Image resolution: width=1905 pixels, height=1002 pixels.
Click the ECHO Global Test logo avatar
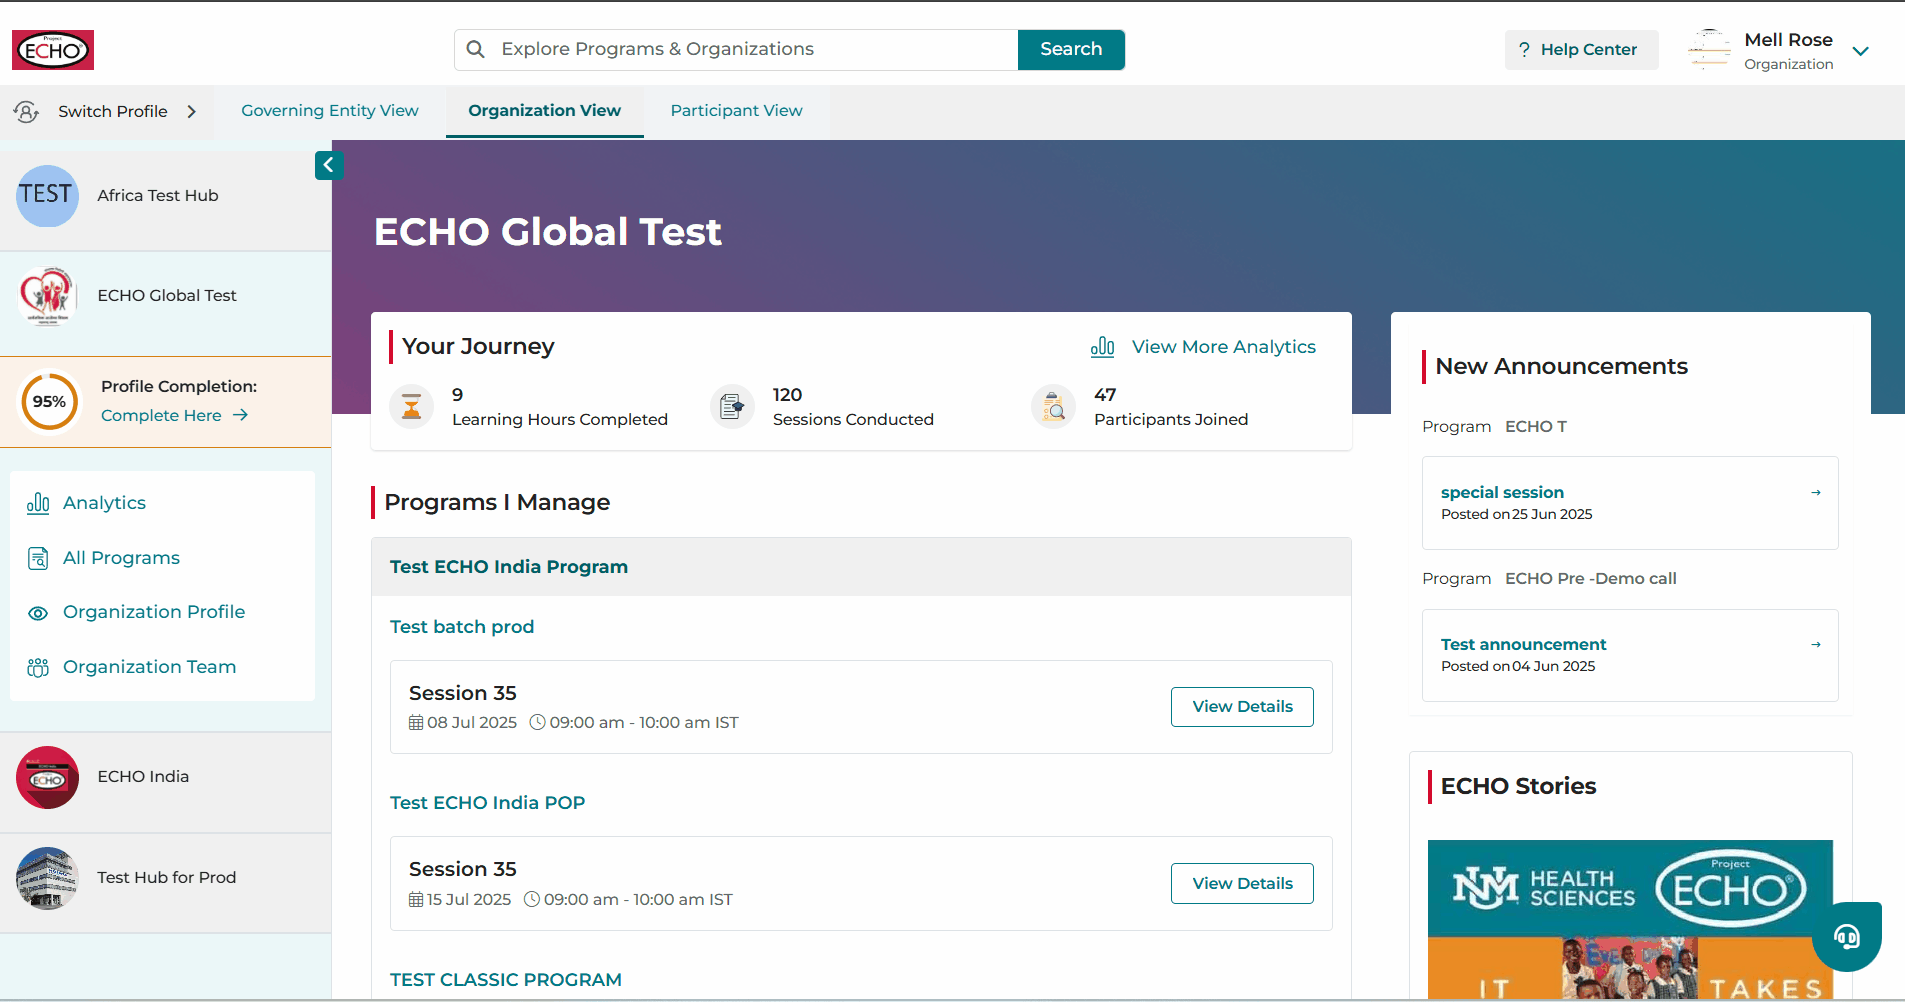47,296
